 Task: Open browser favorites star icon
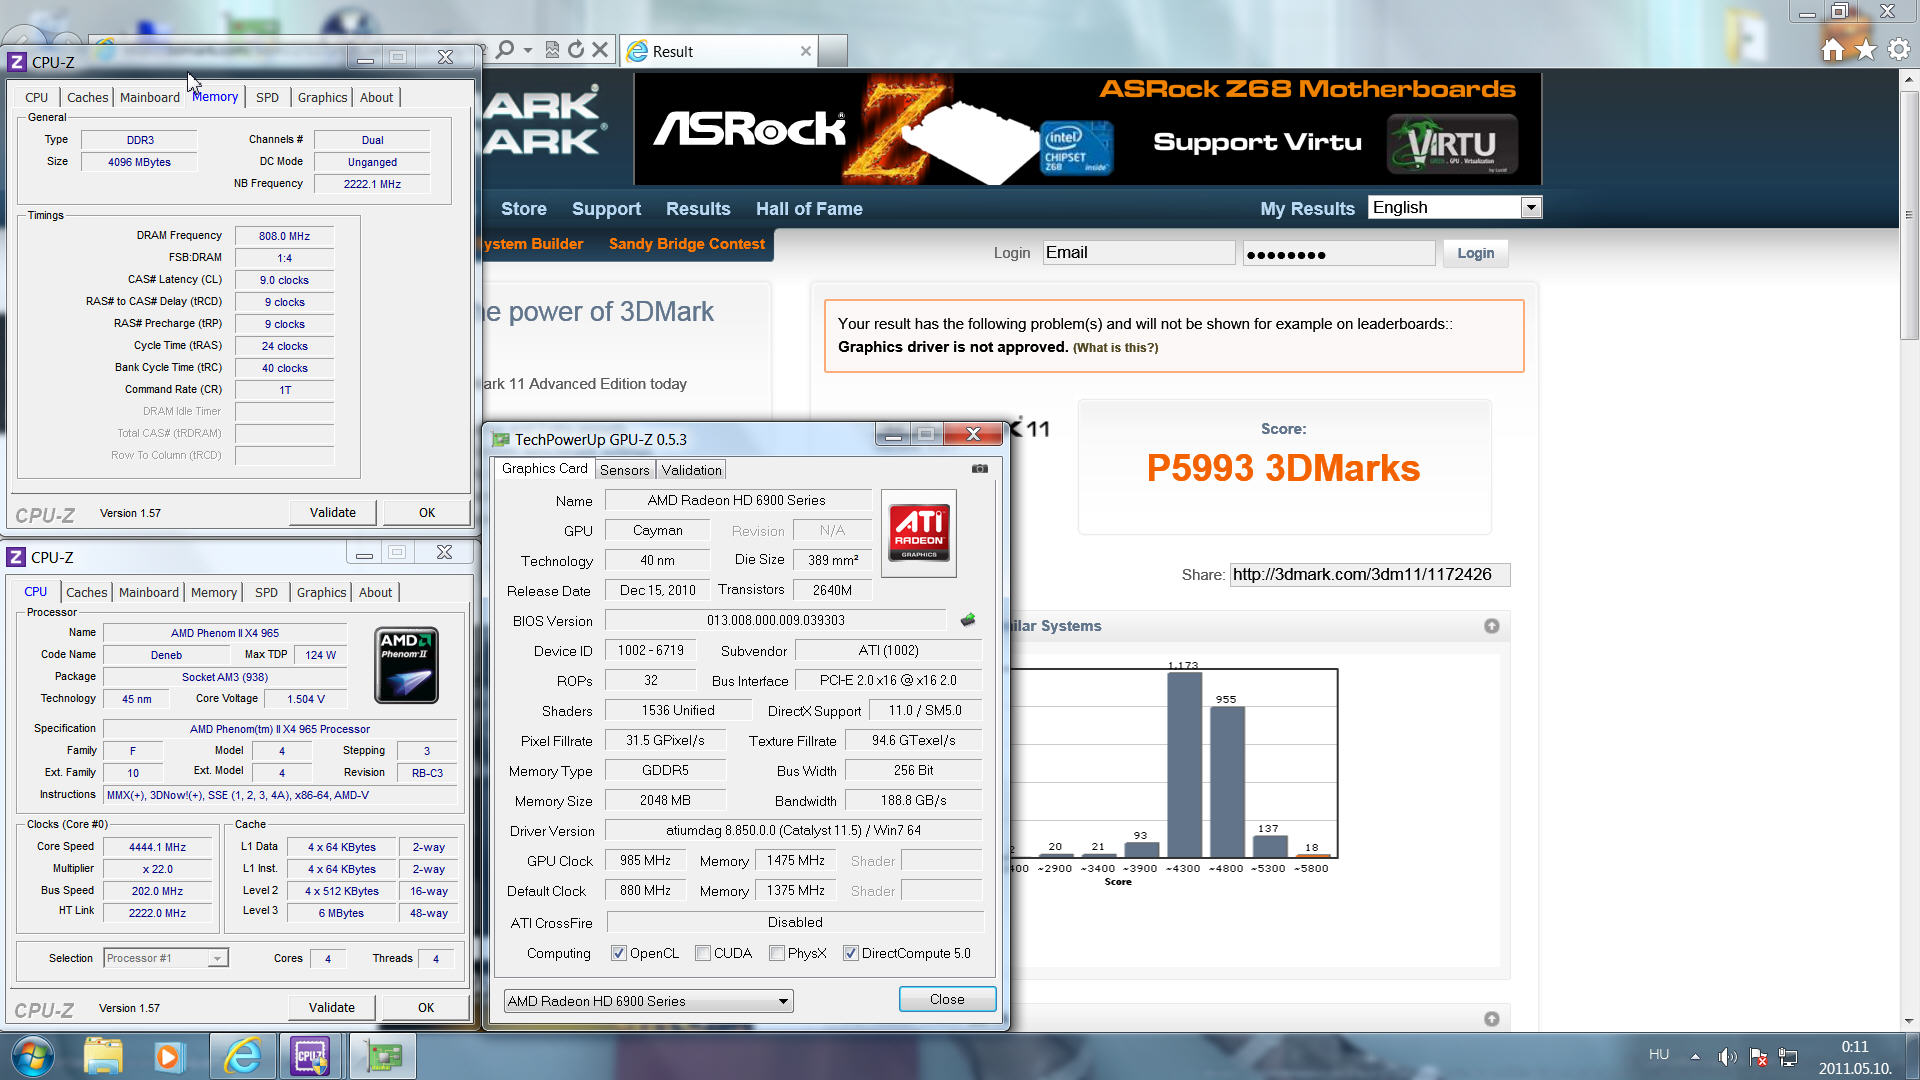pos(1865,50)
